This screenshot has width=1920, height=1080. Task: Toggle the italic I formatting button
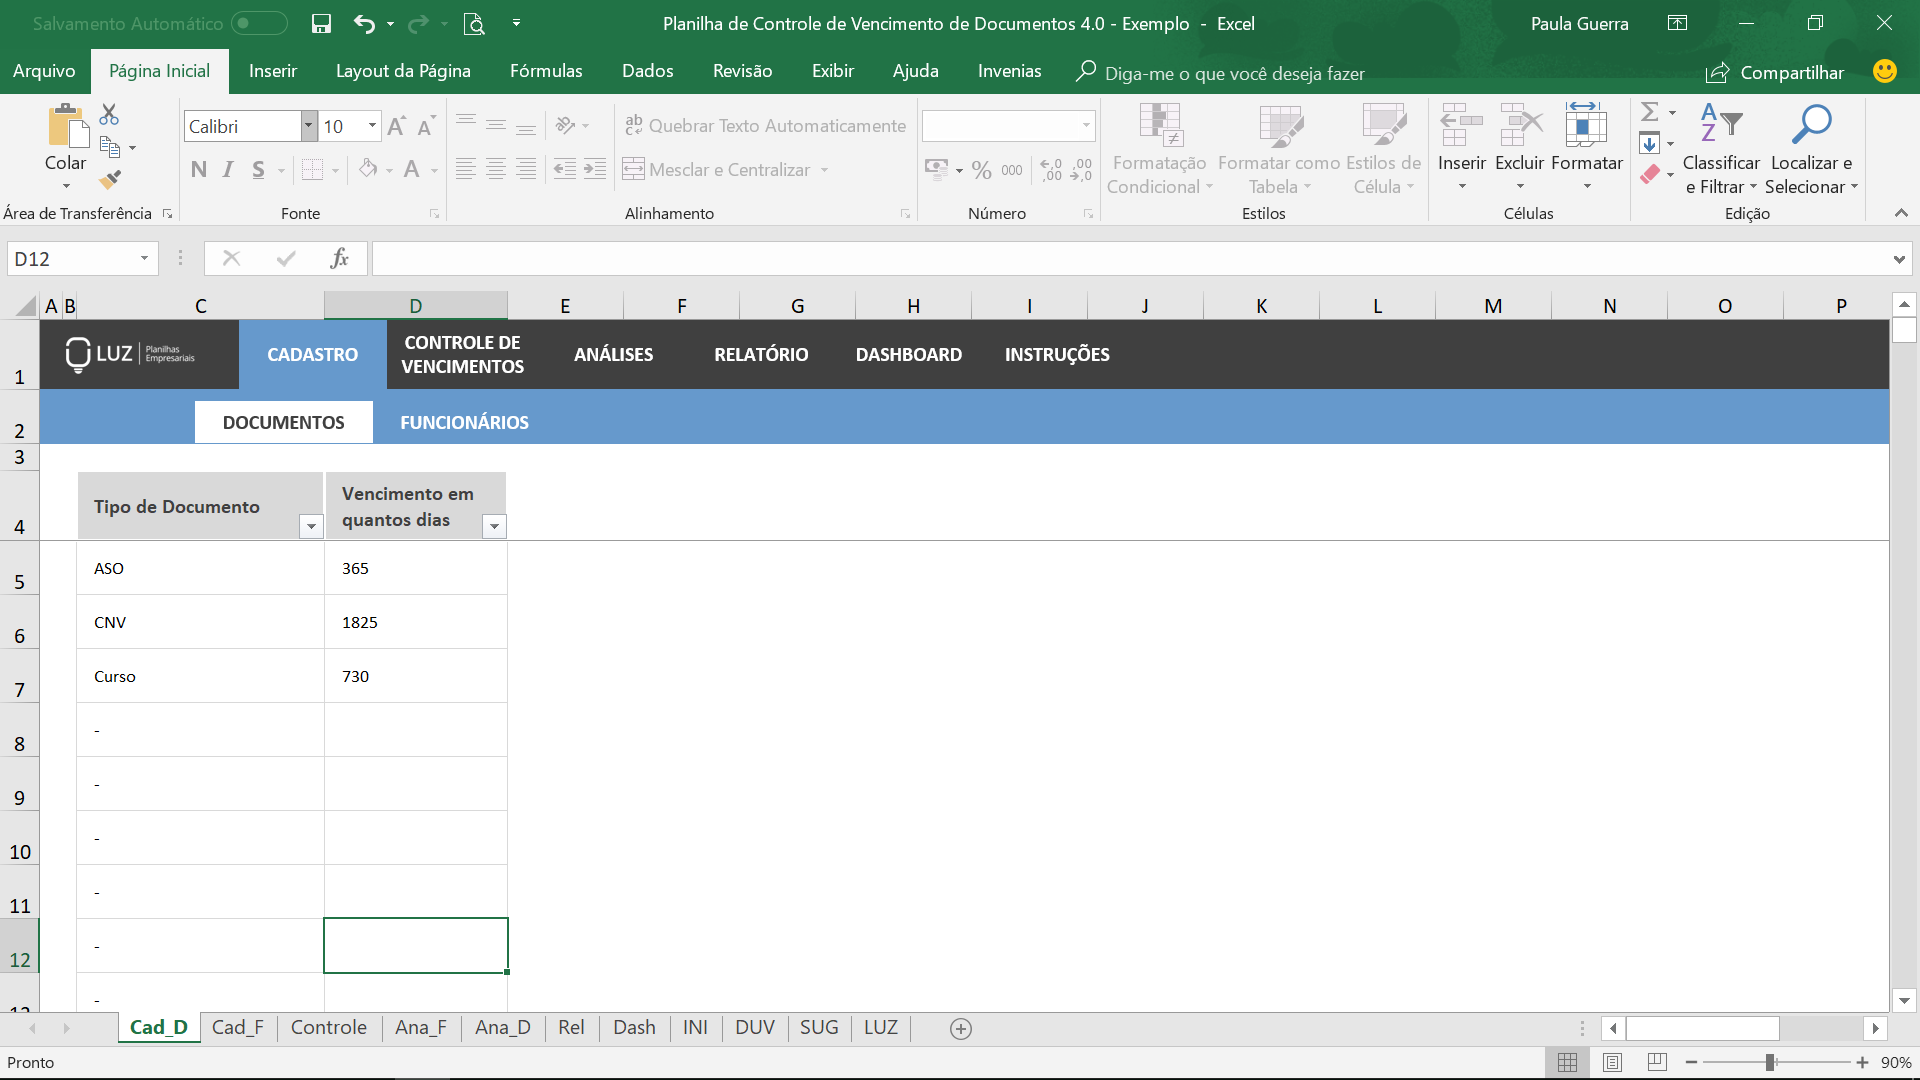tap(228, 170)
